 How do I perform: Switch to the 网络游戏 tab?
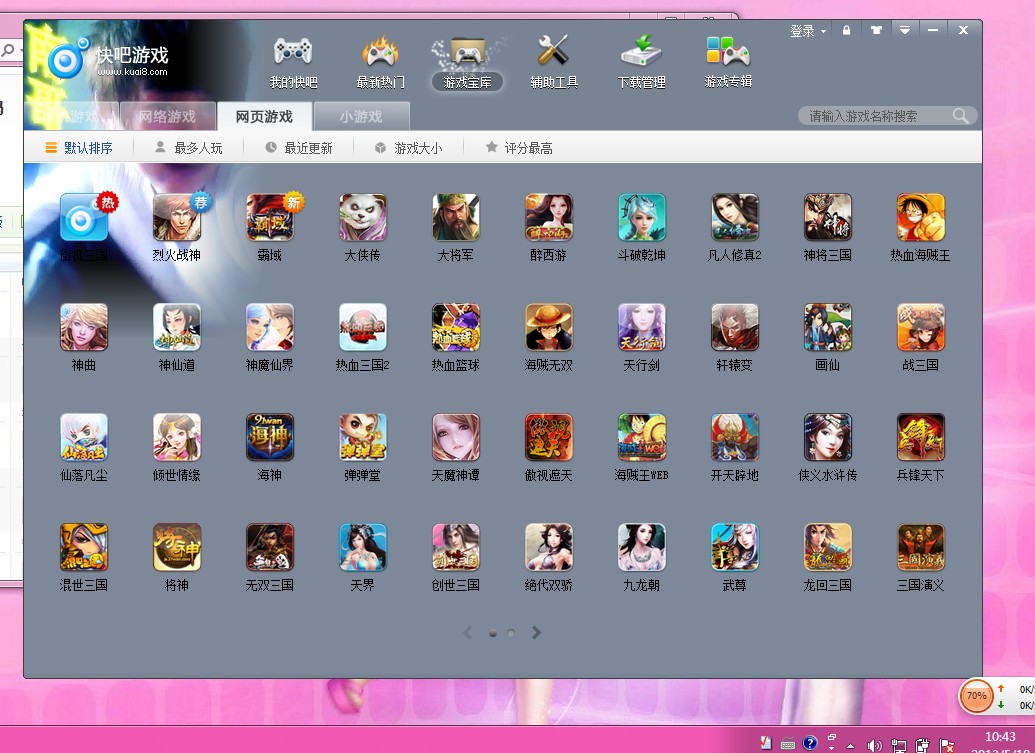coord(167,117)
